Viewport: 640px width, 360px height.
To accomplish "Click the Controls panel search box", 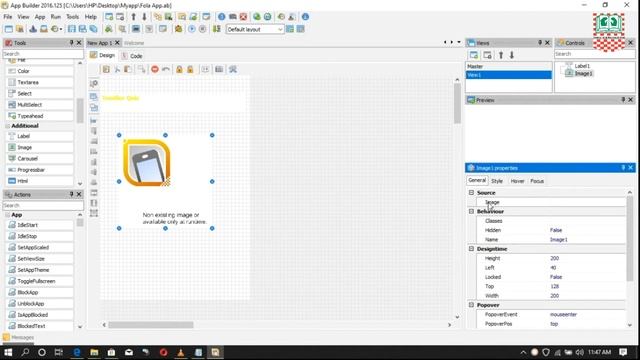I will 594,54.
